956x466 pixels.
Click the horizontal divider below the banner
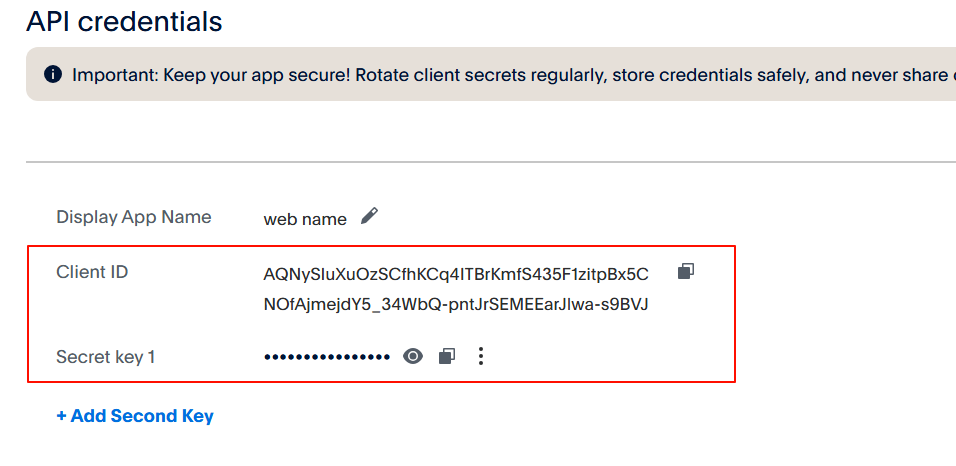491,162
